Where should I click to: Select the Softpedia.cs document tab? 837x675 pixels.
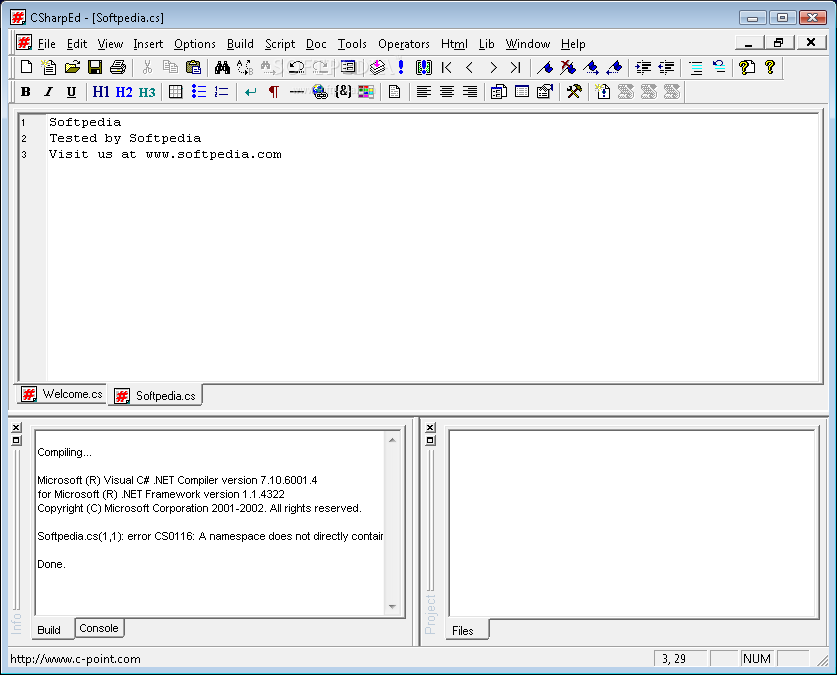coord(156,395)
